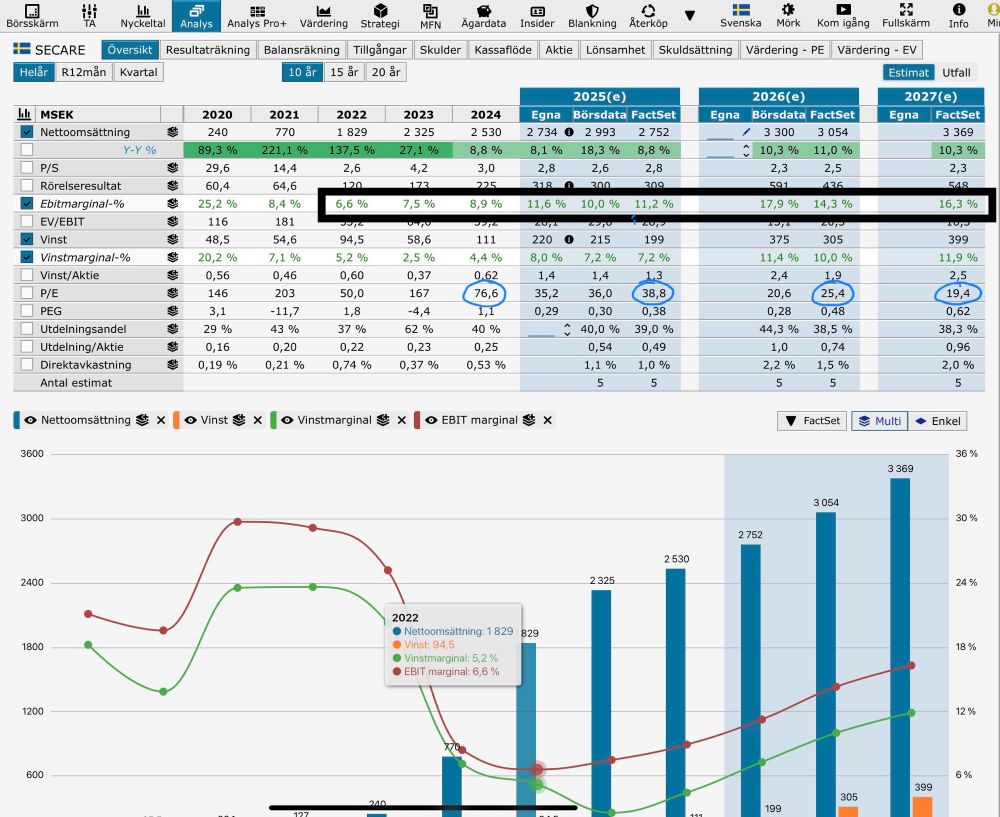The height and width of the screenshot is (817, 1000).
Task: Check the EV/EBIT checkbox
Action: click(26, 221)
